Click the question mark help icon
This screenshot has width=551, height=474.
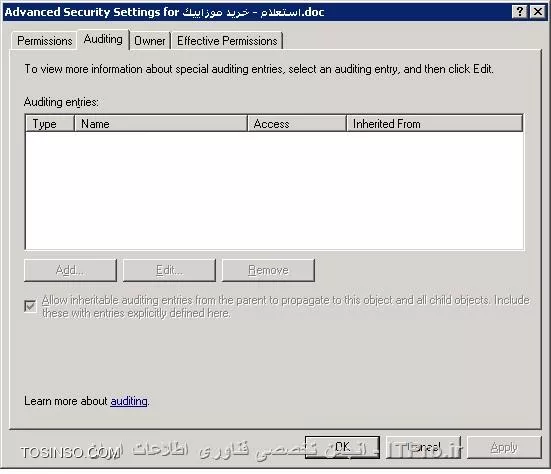[x=520, y=12]
